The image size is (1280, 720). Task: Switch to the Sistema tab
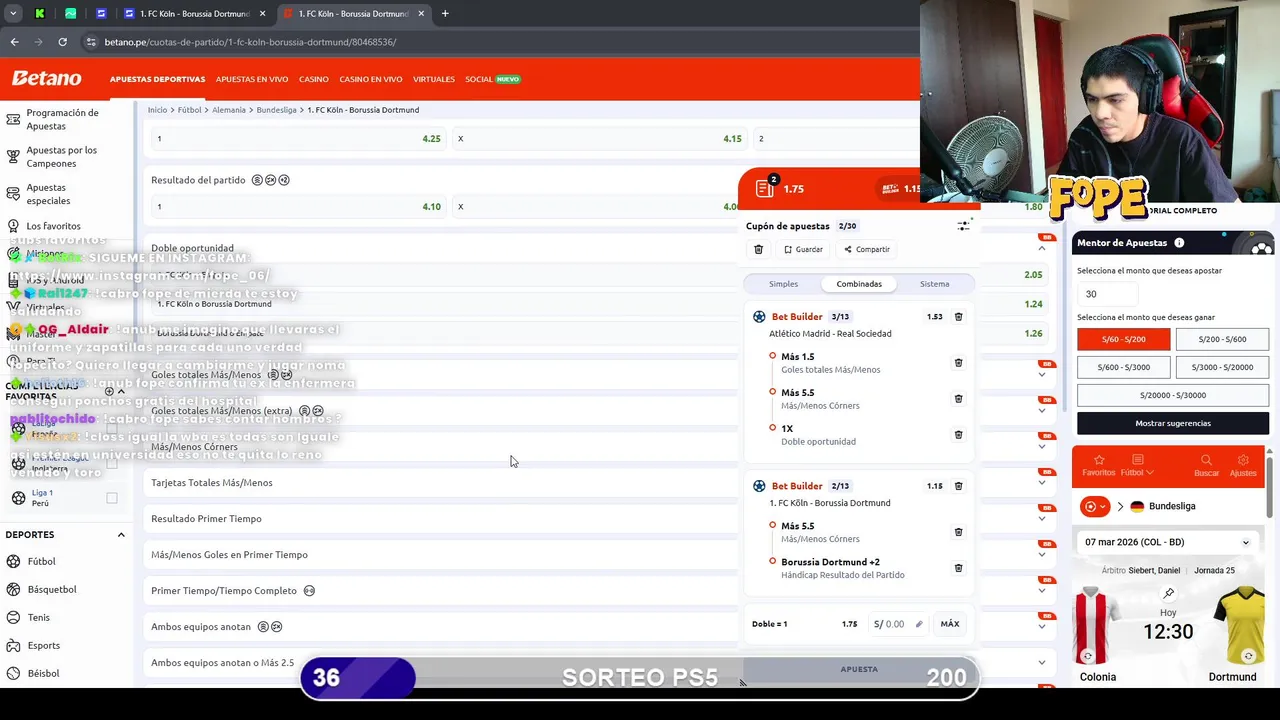(935, 284)
